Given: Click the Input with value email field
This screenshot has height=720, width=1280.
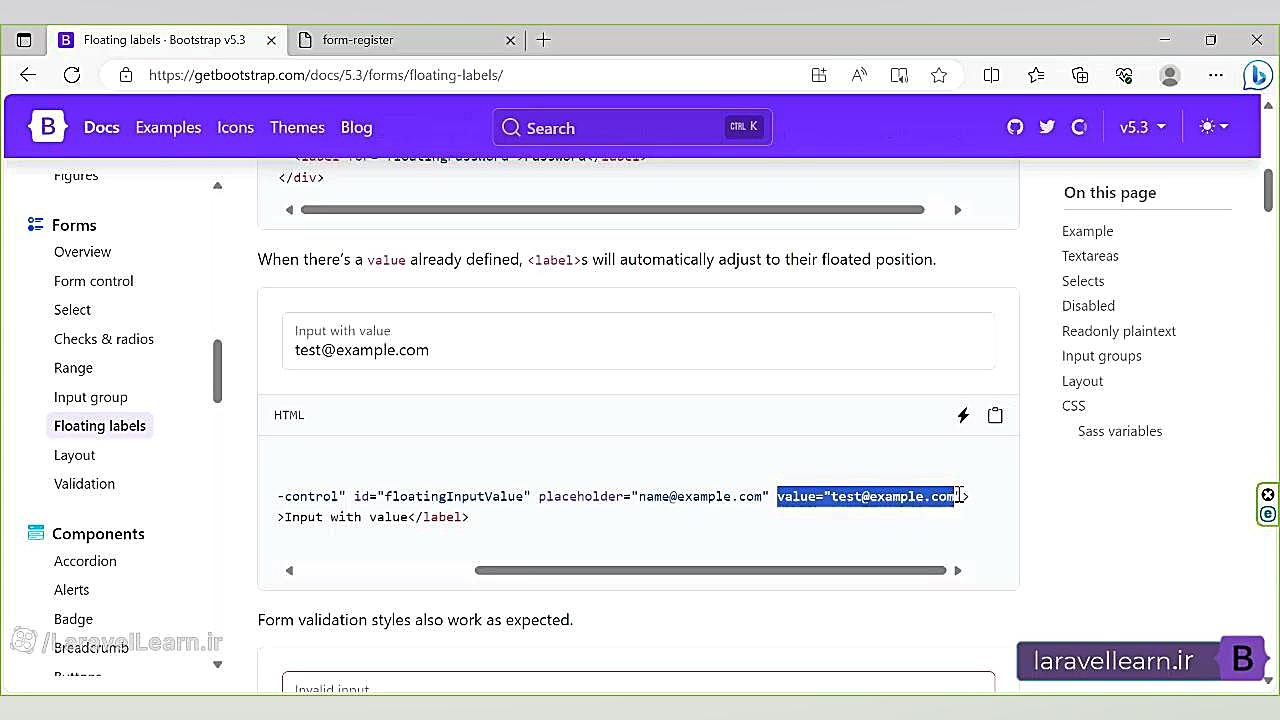Looking at the screenshot, I should pyautogui.click(x=638, y=340).
